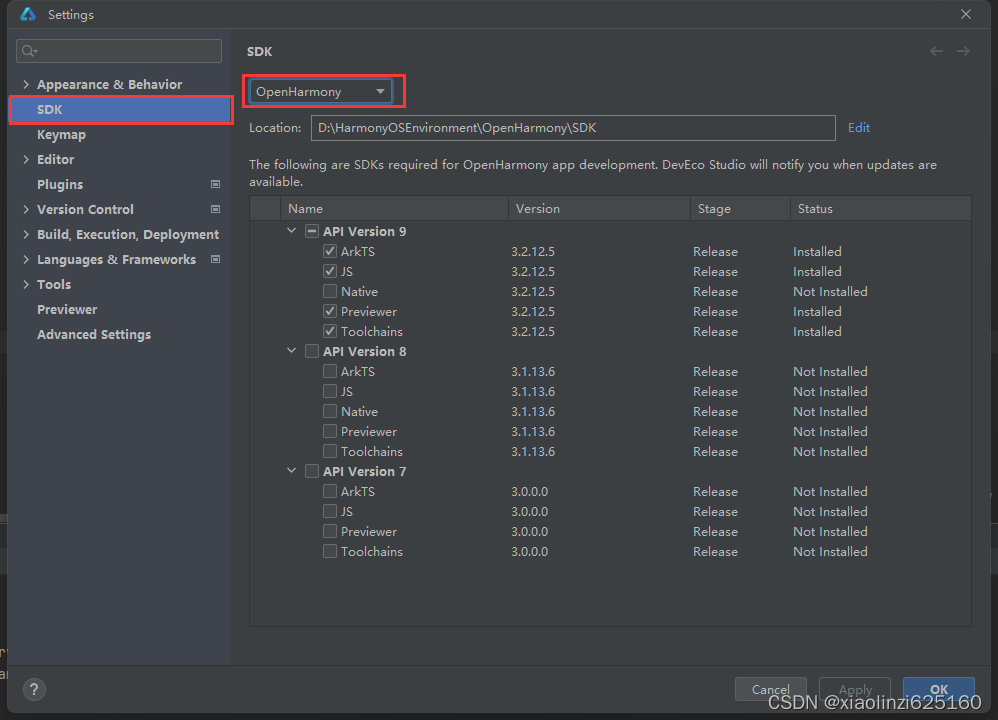Check Previewer under API Version 8
Image resolution: width=998 pixels, height=720 pixels.
point(330,431)
